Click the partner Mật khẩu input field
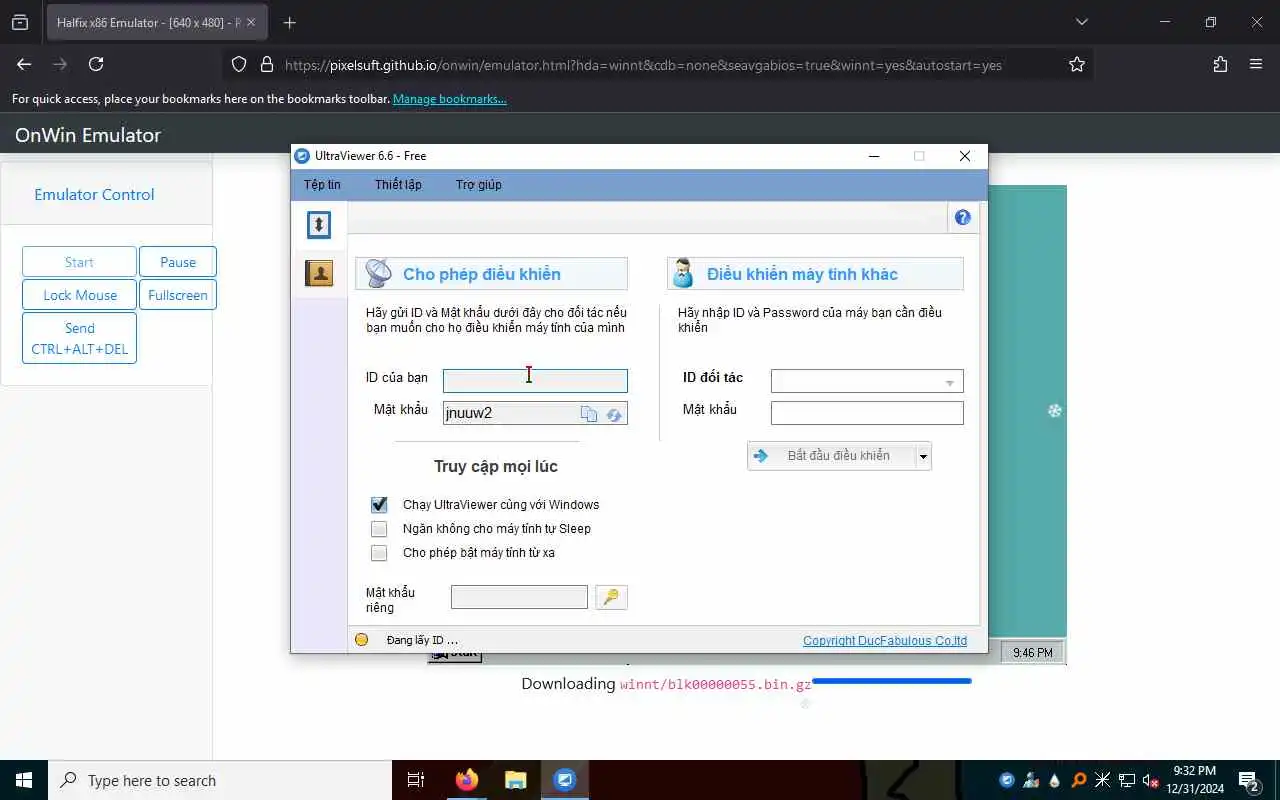The height and width of the screenshot is (800, 1280). pos(867,413)
